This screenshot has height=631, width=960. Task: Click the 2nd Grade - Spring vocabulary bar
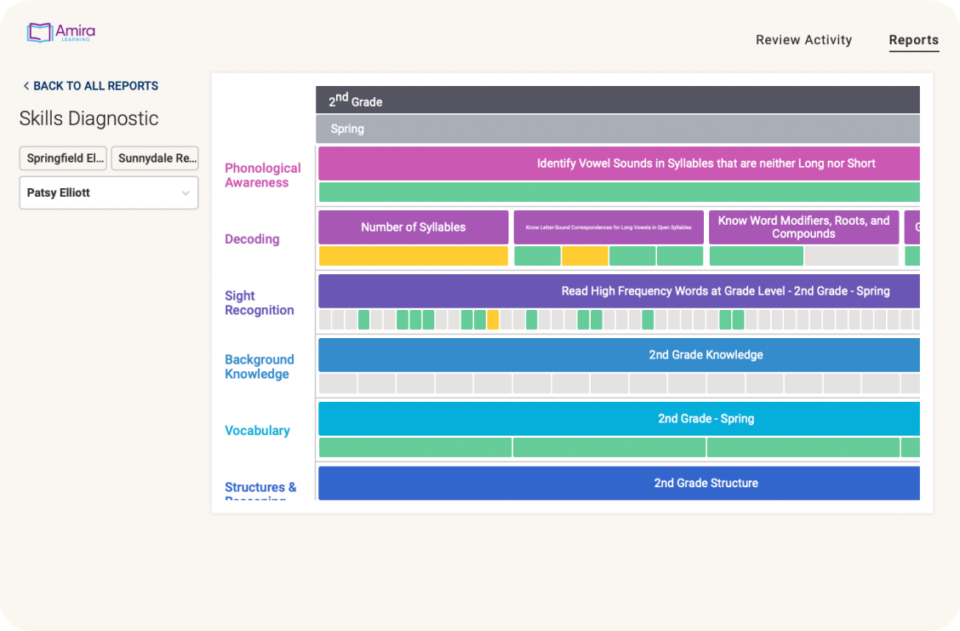coord(619,419)
